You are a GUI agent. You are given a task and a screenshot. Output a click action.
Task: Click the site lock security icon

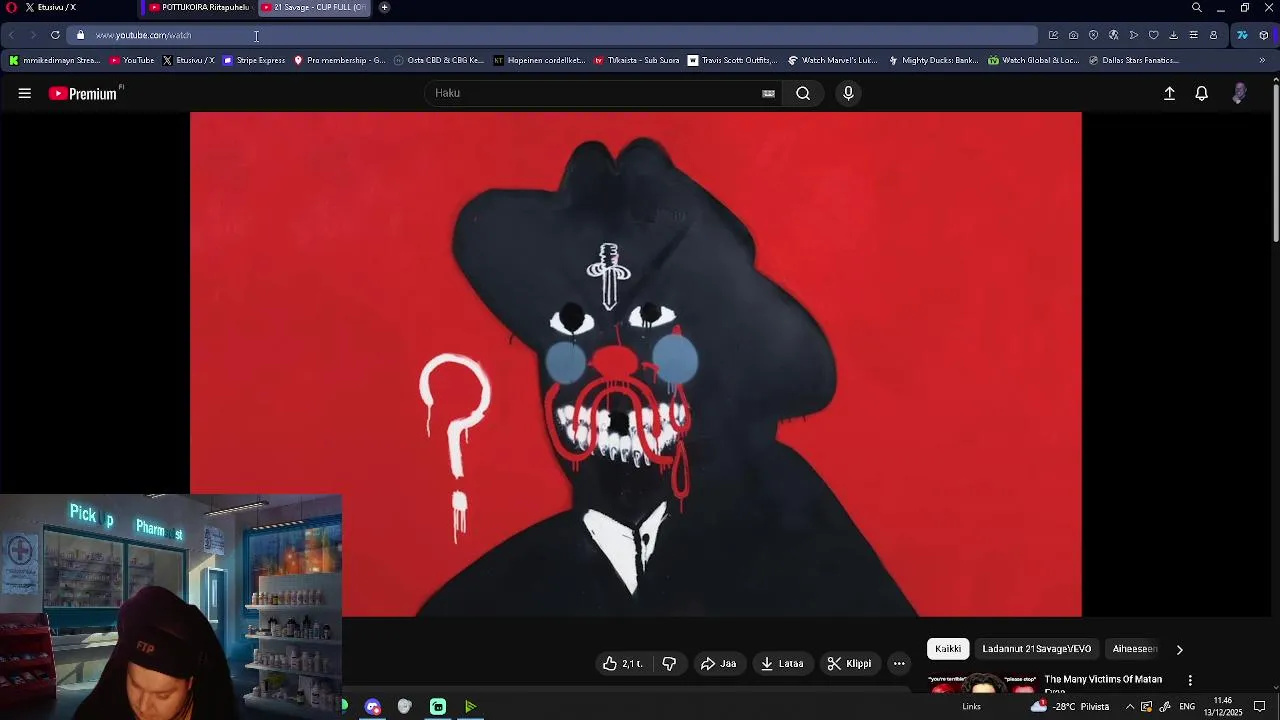[x=81, y=35]
